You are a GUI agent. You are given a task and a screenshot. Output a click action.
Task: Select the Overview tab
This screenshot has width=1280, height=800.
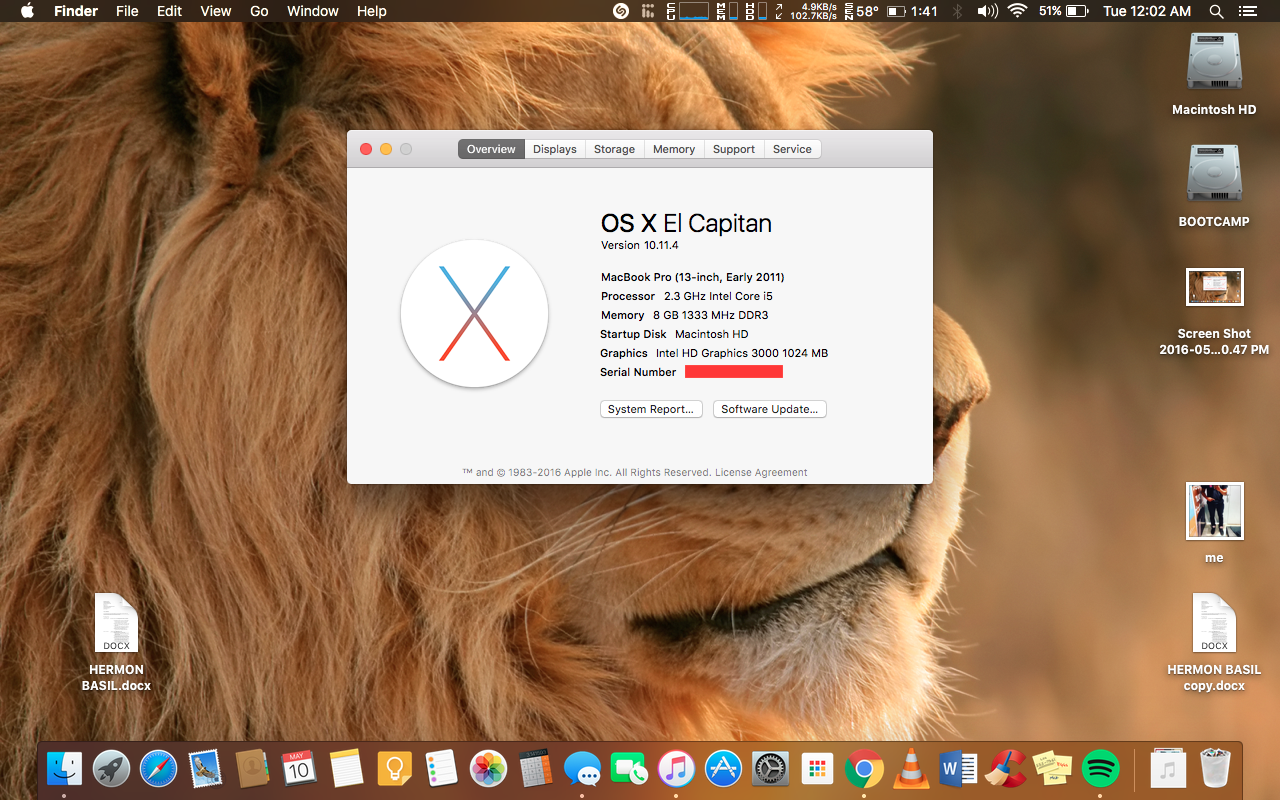pos(491,149)
